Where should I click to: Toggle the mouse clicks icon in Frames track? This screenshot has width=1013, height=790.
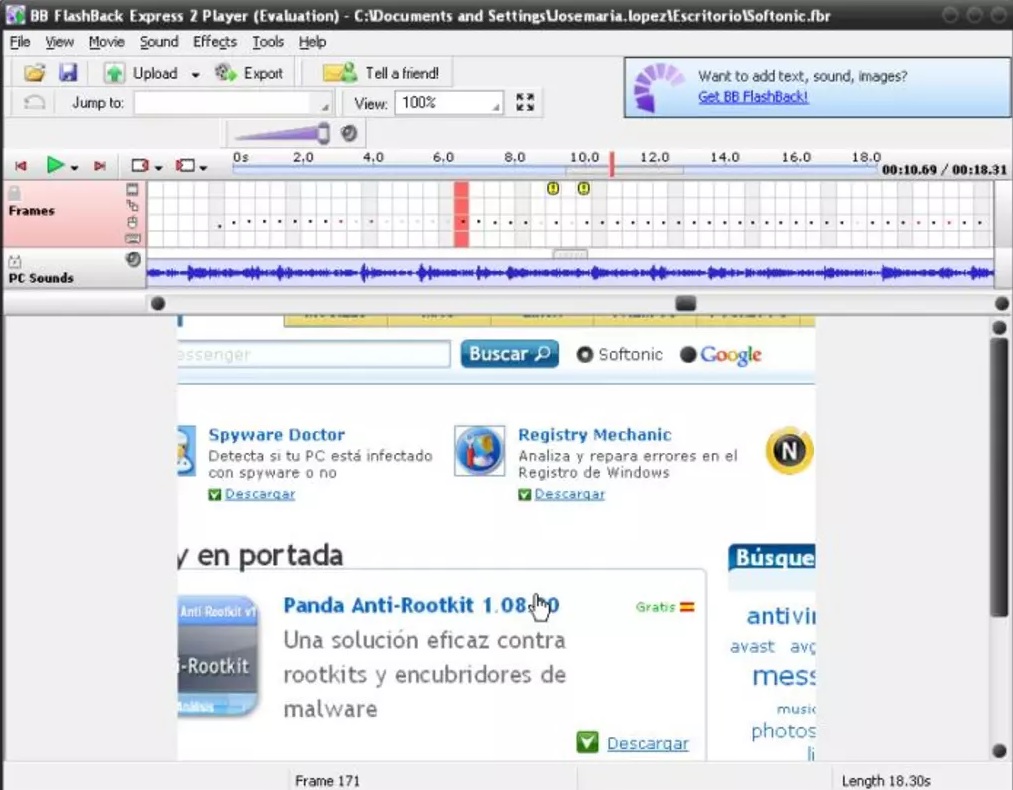(132, 223)
